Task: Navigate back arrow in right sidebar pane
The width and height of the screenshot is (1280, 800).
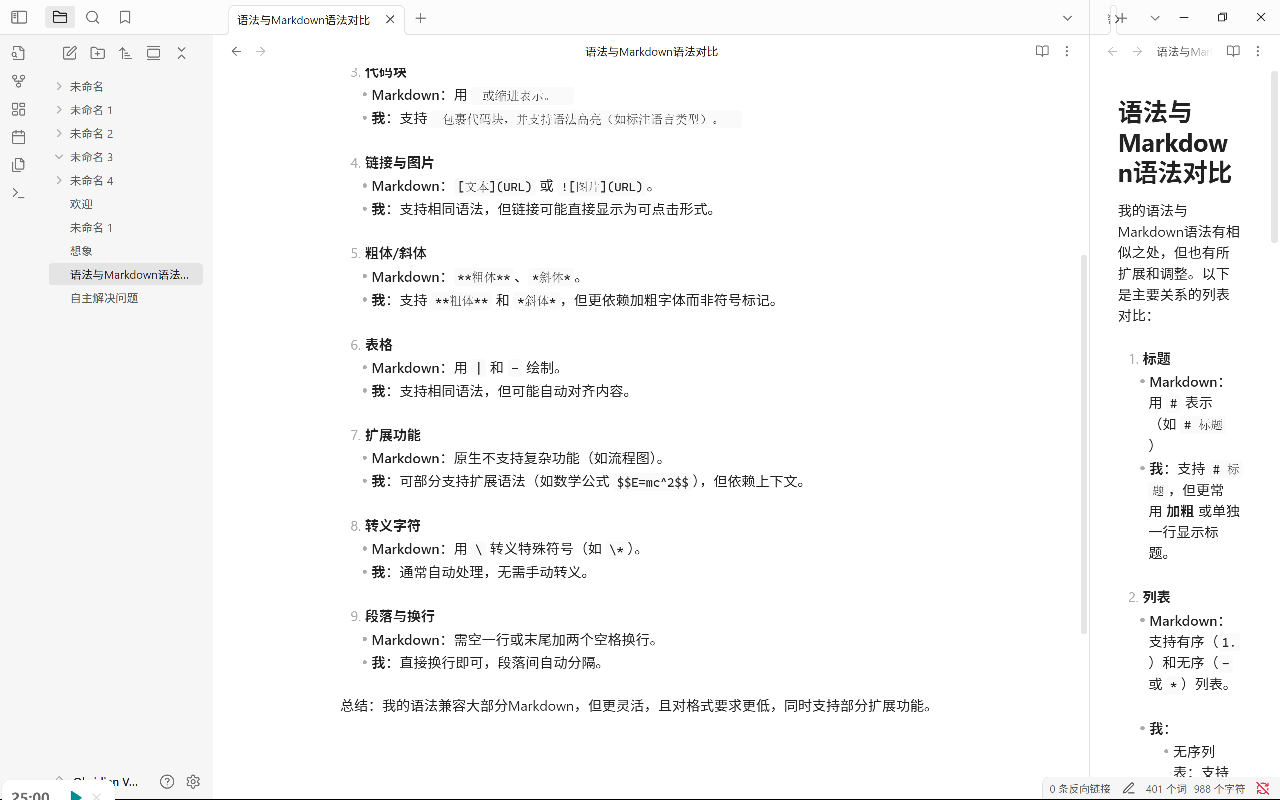Action: tap(1112, 51)
